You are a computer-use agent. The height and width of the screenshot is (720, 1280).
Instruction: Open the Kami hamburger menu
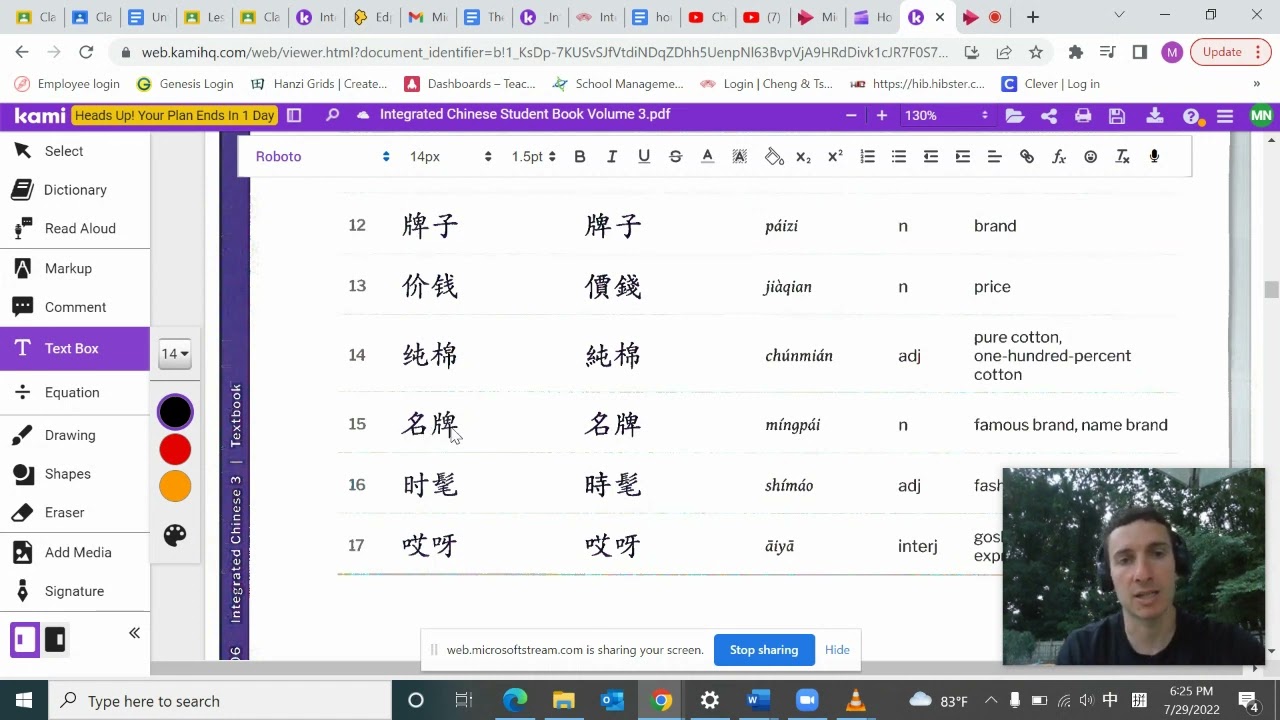(x=1225, y=116)
